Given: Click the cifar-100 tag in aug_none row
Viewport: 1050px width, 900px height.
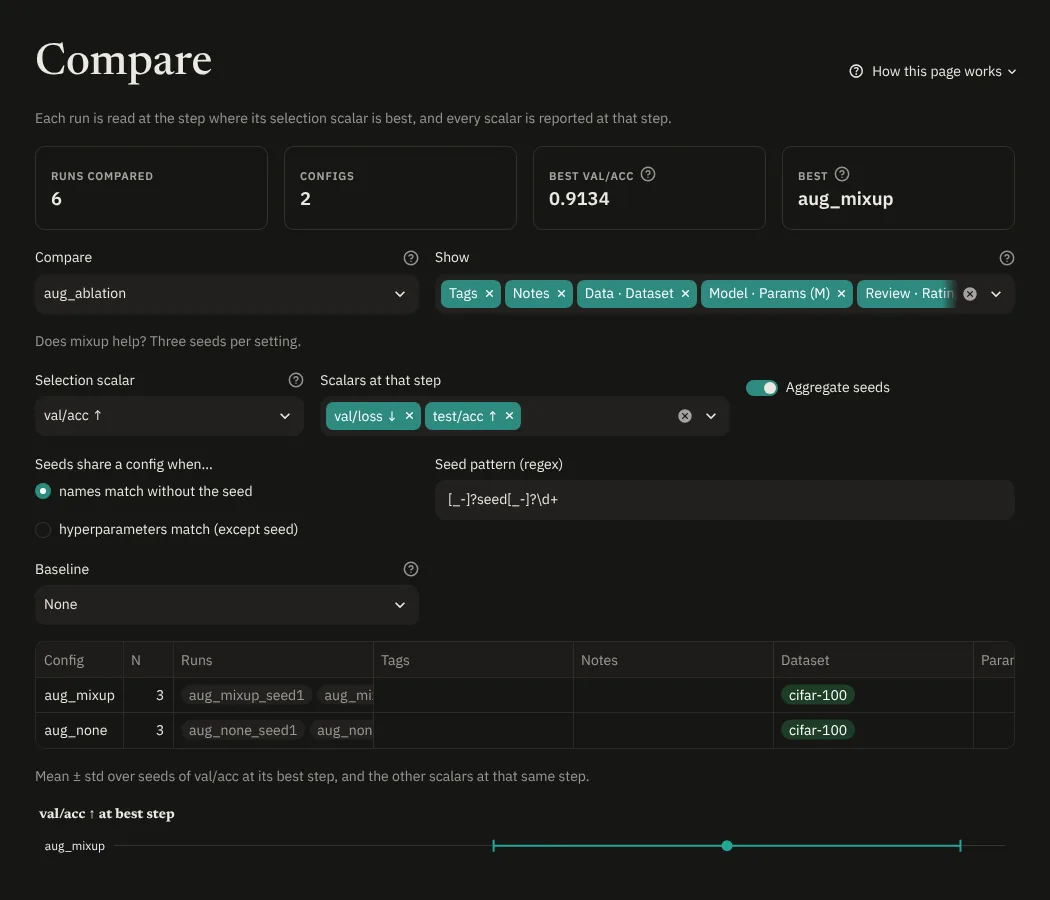Looking at the screenshot, I should pyautogui.click(x=818, y=730).
